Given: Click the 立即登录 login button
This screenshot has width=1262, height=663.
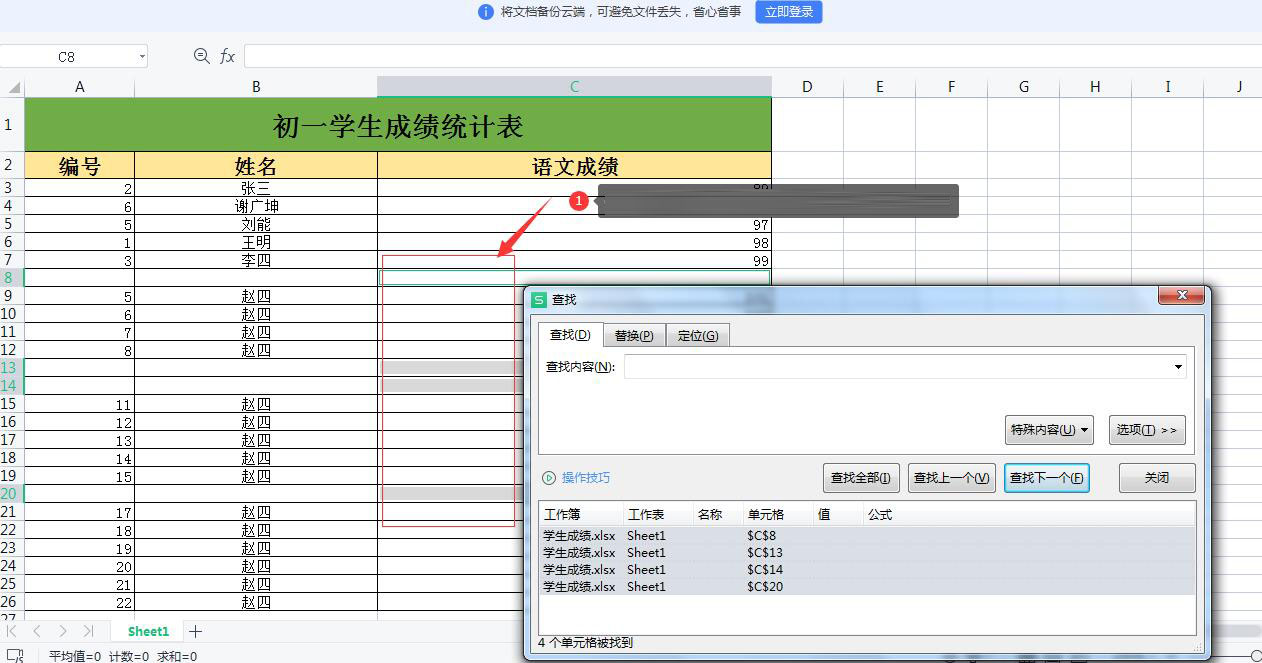Looking at the screenshot, I should 788,12.
